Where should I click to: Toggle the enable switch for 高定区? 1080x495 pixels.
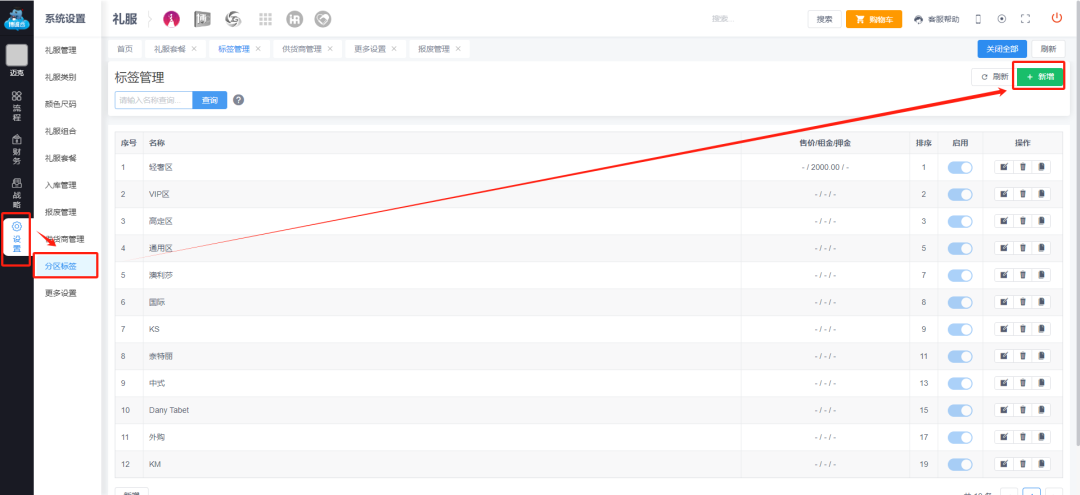coord(960,221)
